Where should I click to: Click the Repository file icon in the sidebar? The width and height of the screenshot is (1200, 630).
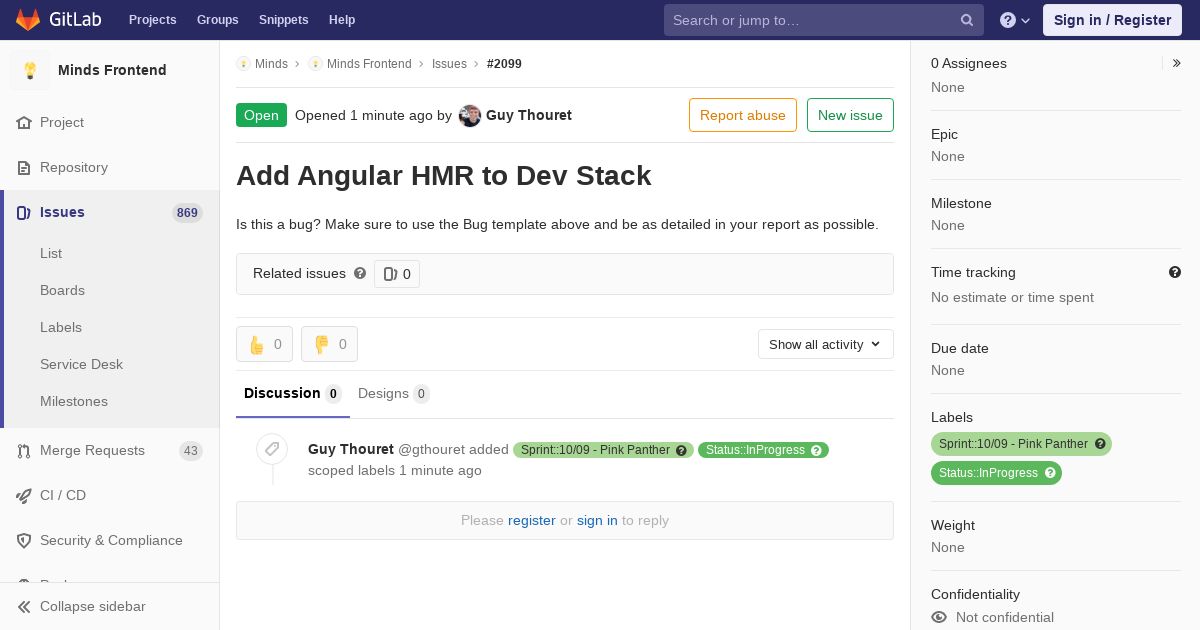click(24, 168)
